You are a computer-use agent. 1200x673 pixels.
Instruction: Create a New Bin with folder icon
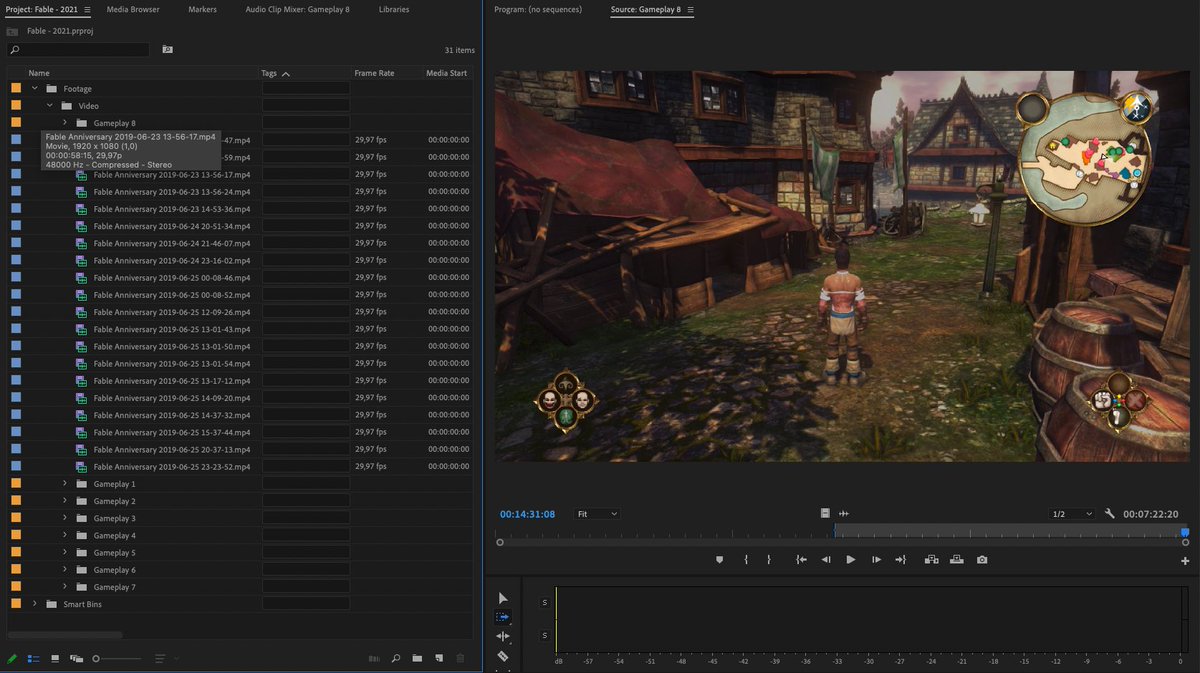[x=417, y=659]
